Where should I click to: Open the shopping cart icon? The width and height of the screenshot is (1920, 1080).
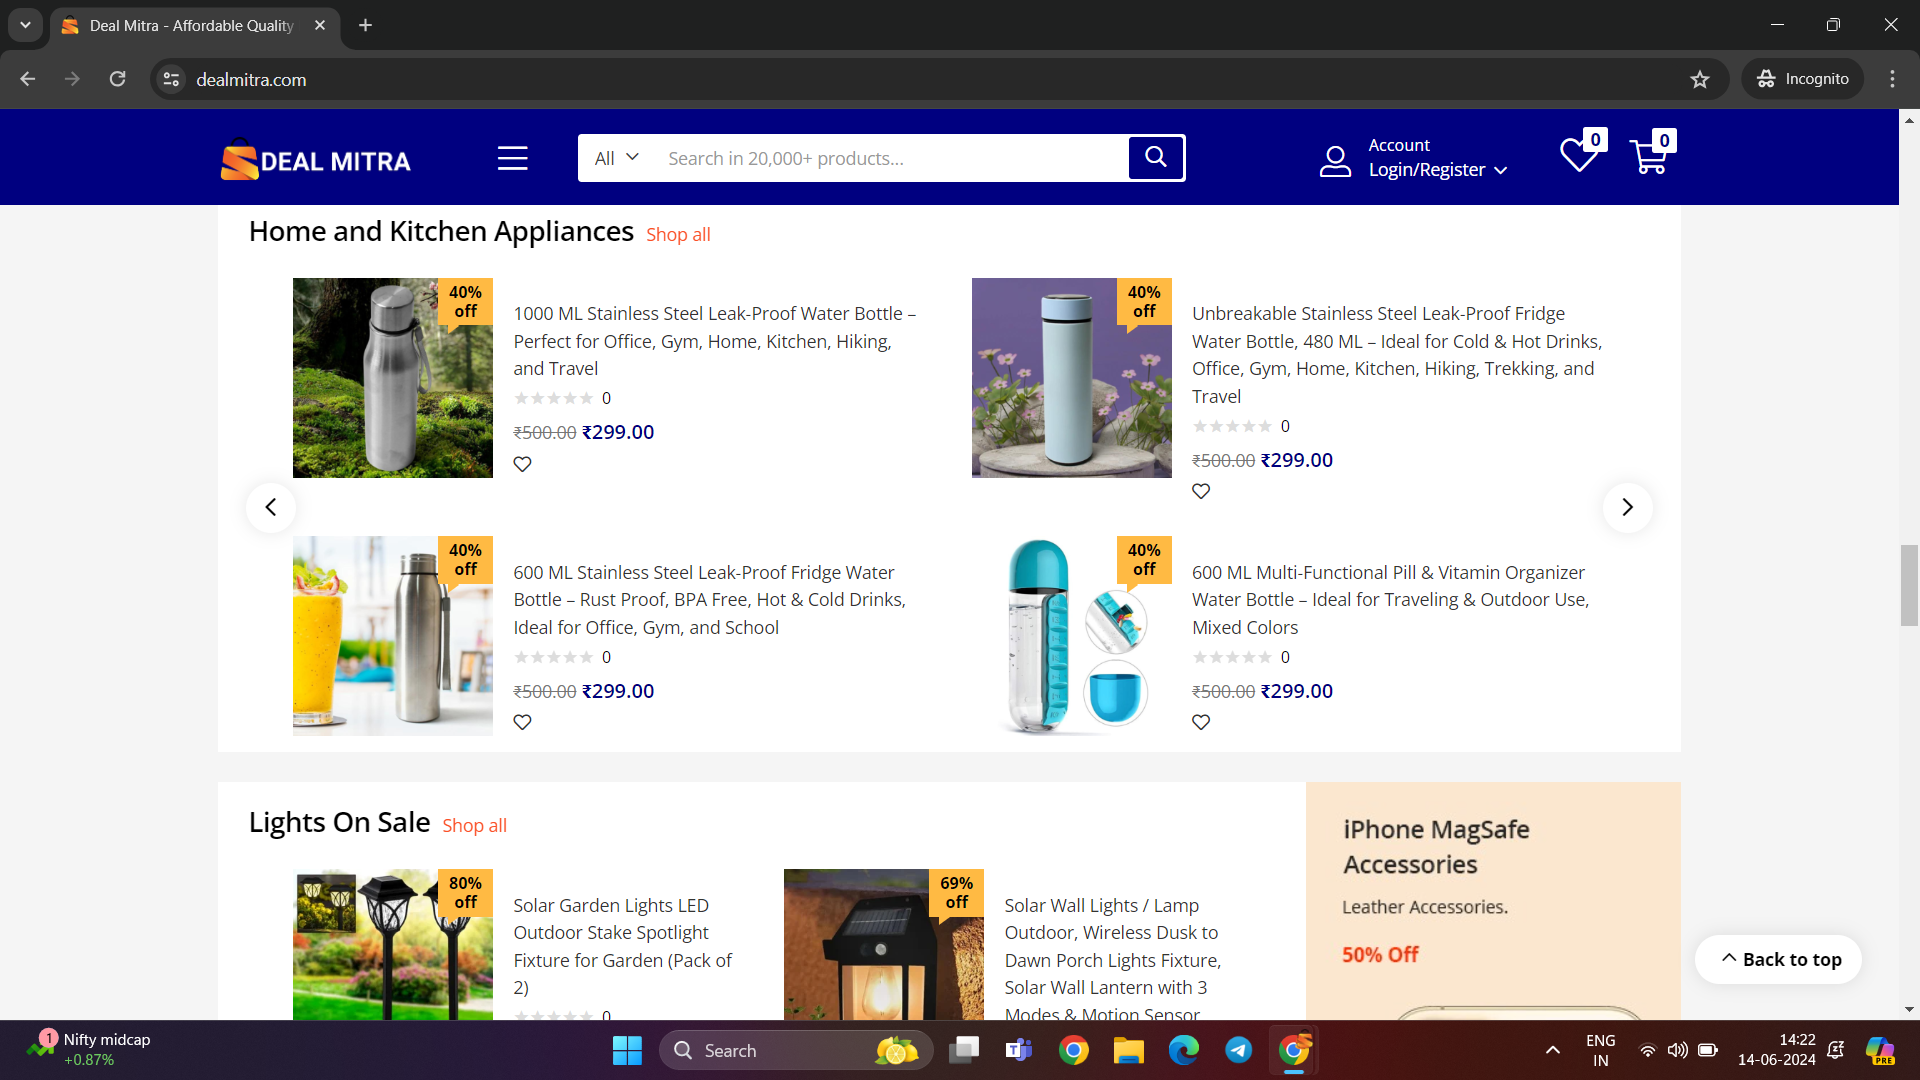click(1648, 157)
